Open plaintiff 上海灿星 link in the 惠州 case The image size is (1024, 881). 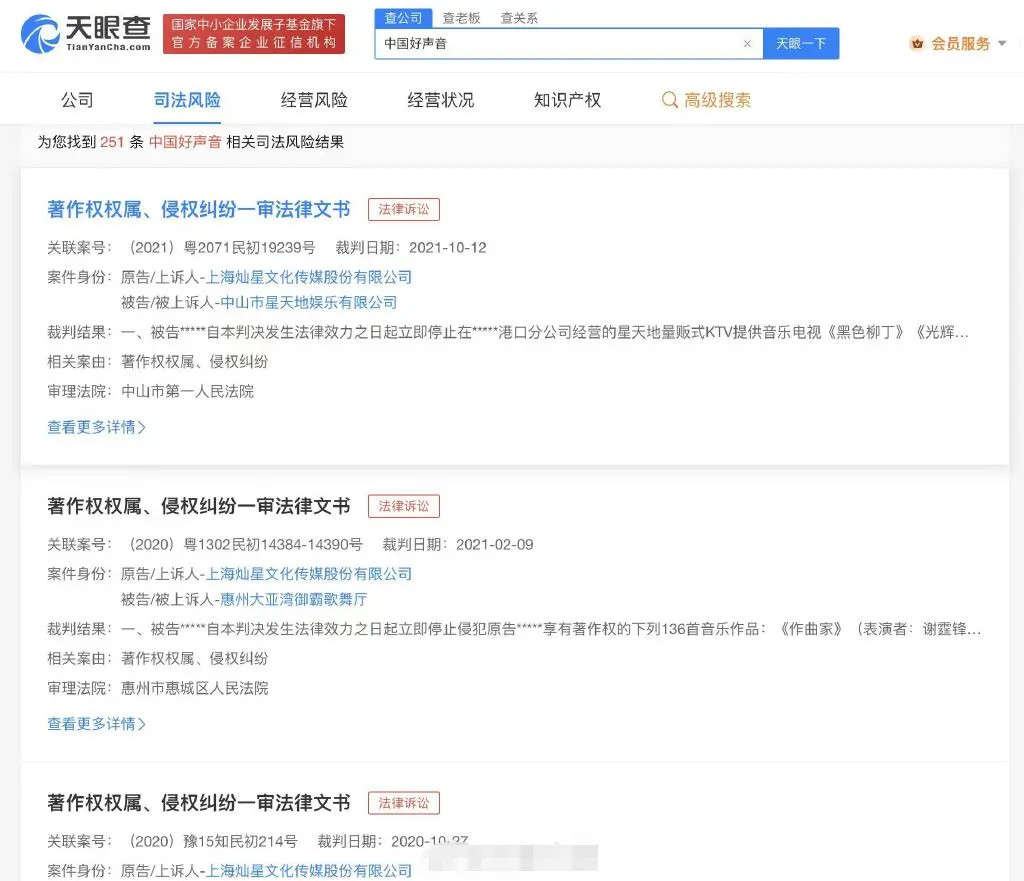click(x=309, y=574)
